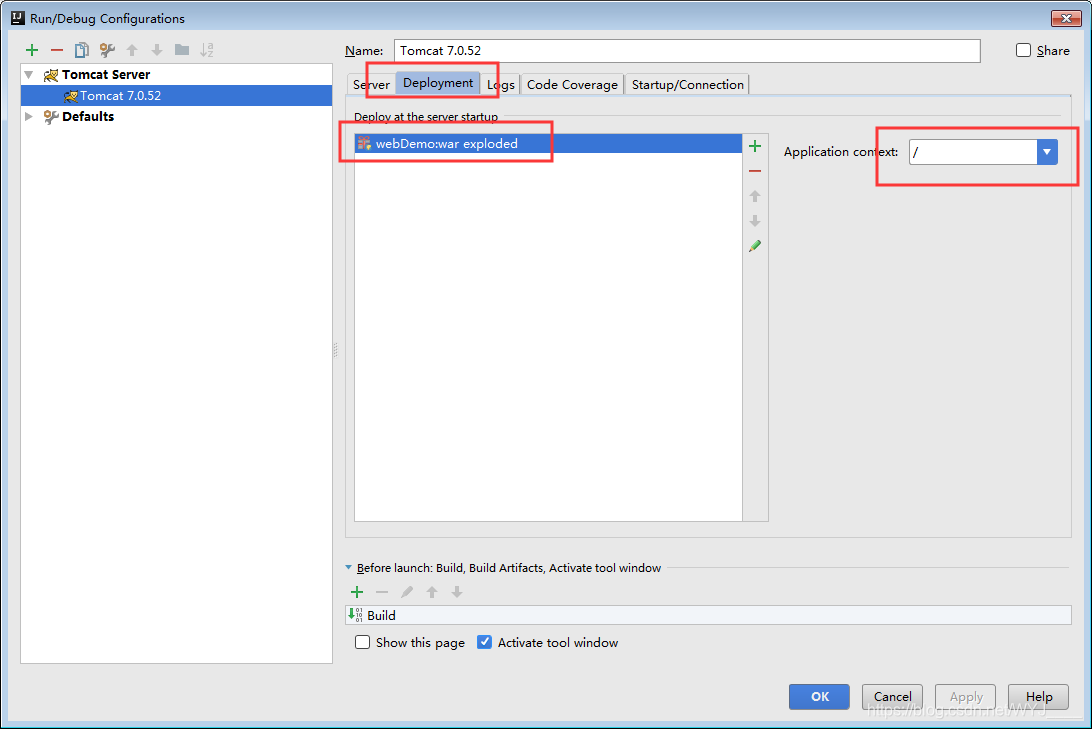Viewport: 1092px width, 729px height.
Task: Collapse the Before launch section triangle
Action: pos(349,567)
